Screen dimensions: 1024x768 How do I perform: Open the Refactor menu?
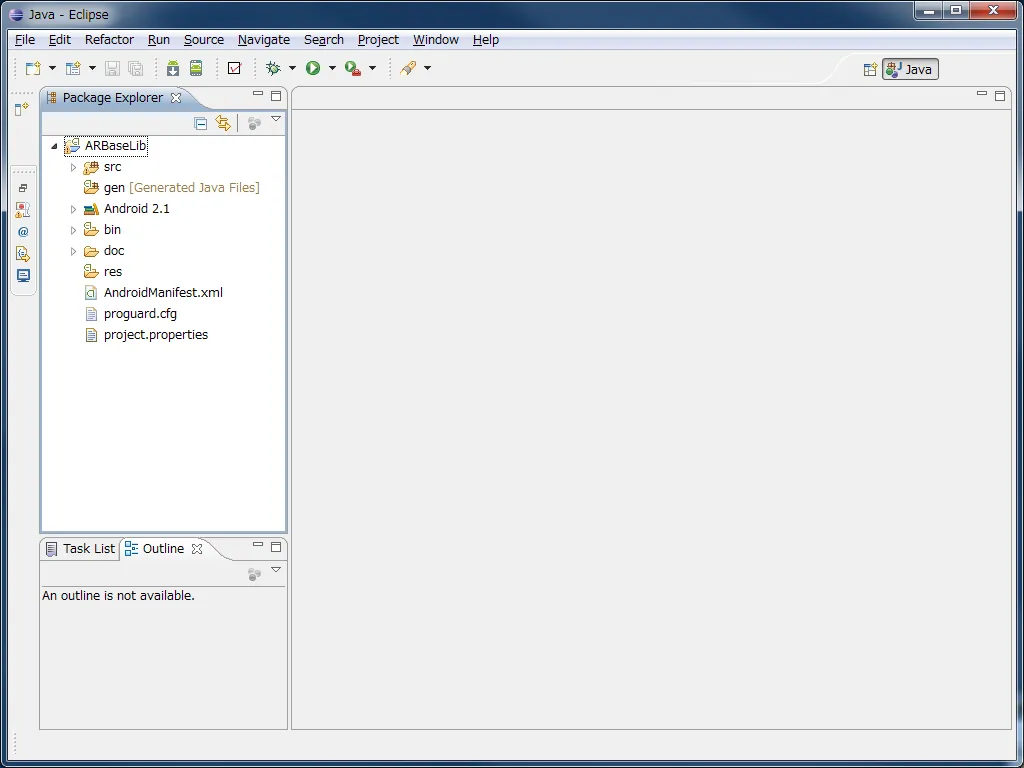coord(109,40)
